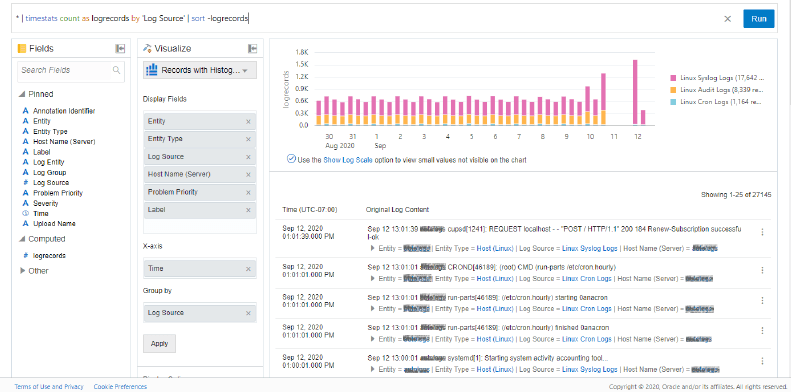Open actions menu for starting 0anacron record
The width and height of the screenshot is (791, 392).
[x=762, y=301]
